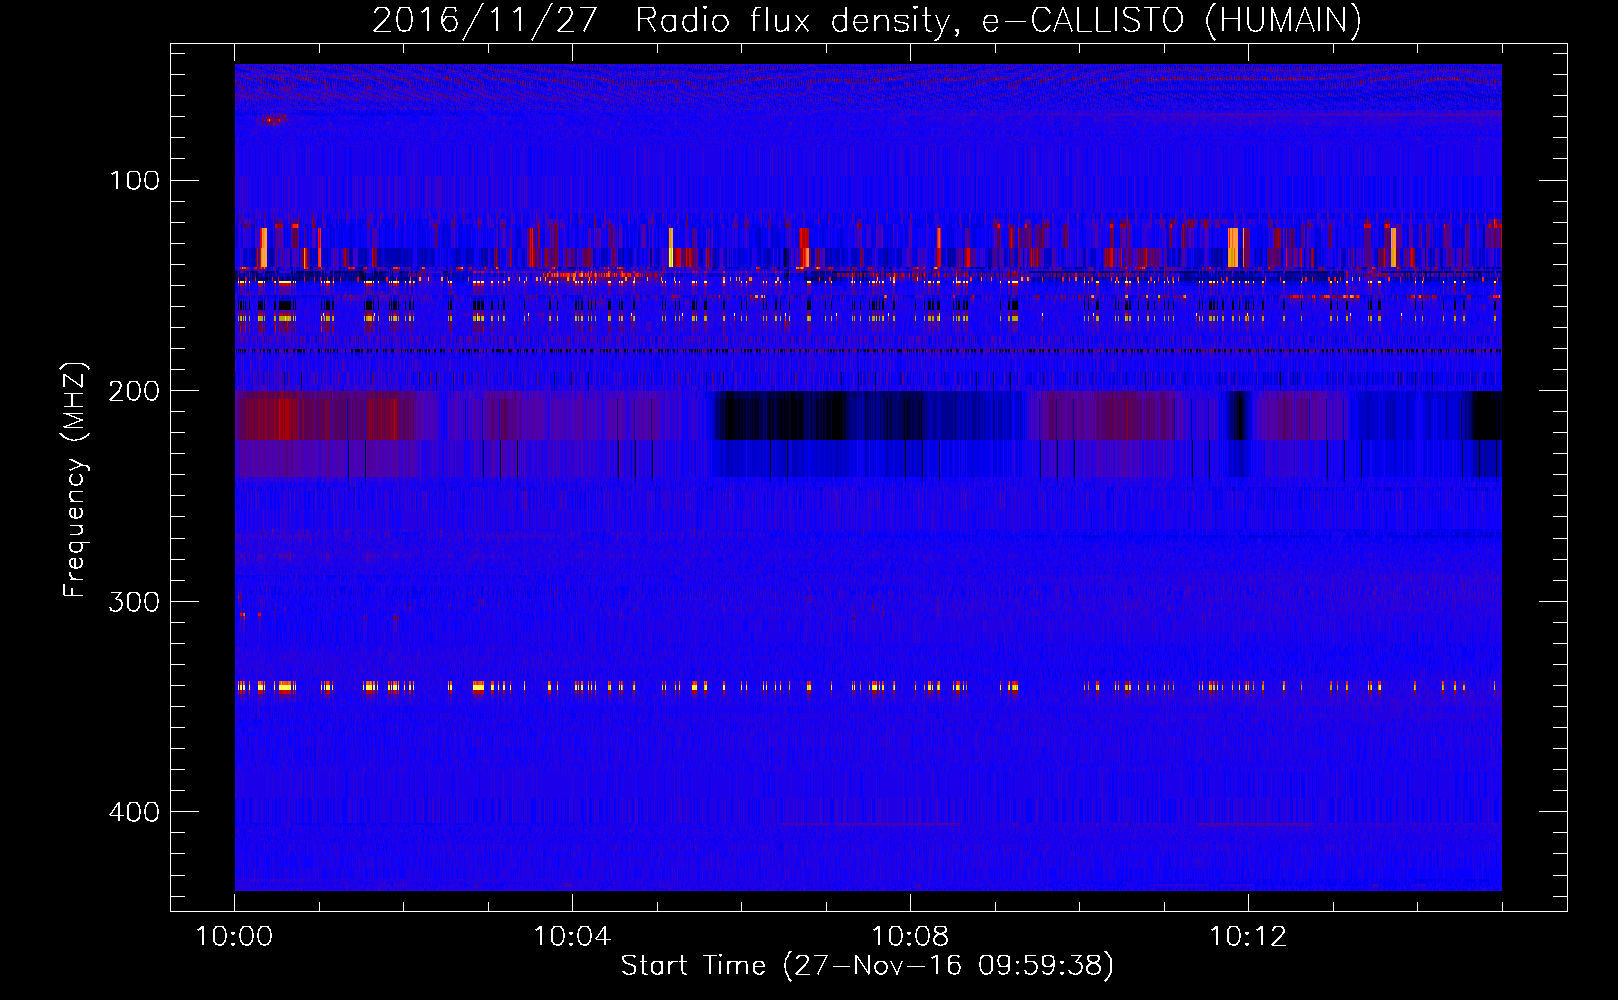The image size is (1618, 1000).
Task: Click the 300 frequency tick label
Action: (134, 601)
